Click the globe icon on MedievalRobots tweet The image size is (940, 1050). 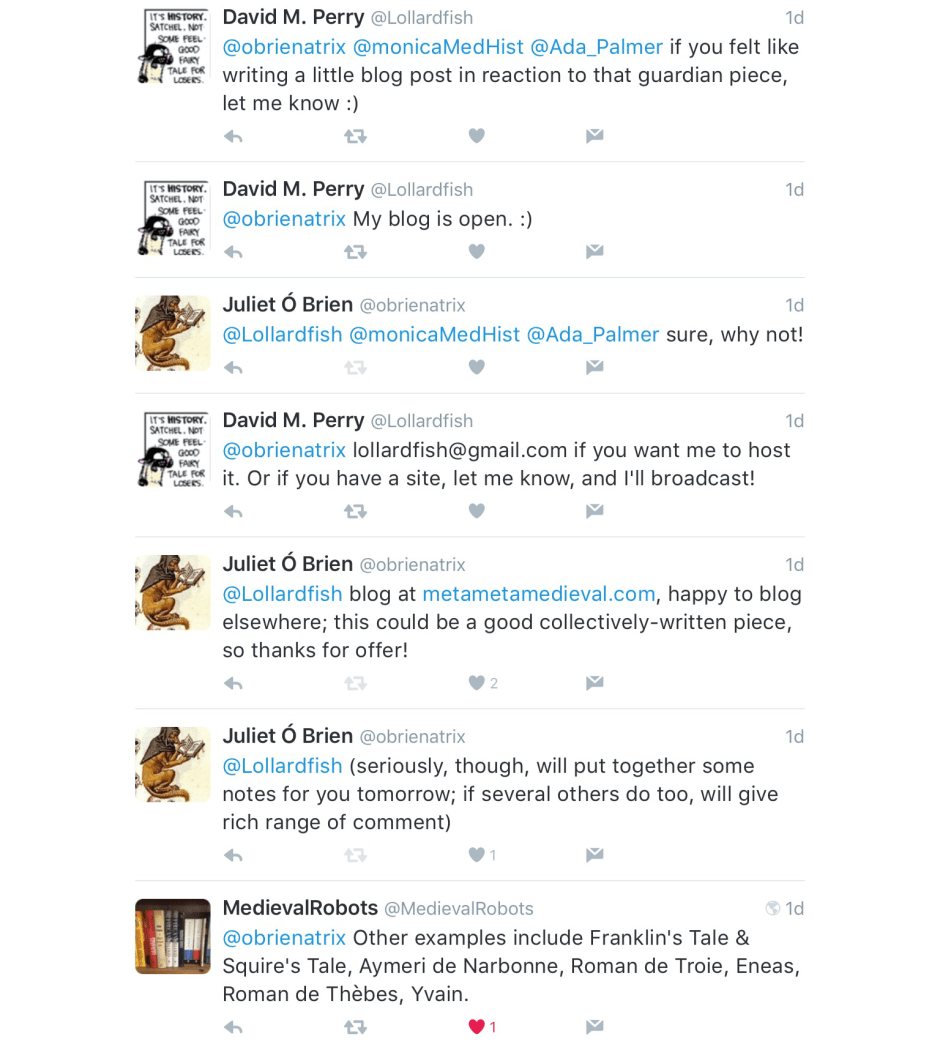point(772,908)
